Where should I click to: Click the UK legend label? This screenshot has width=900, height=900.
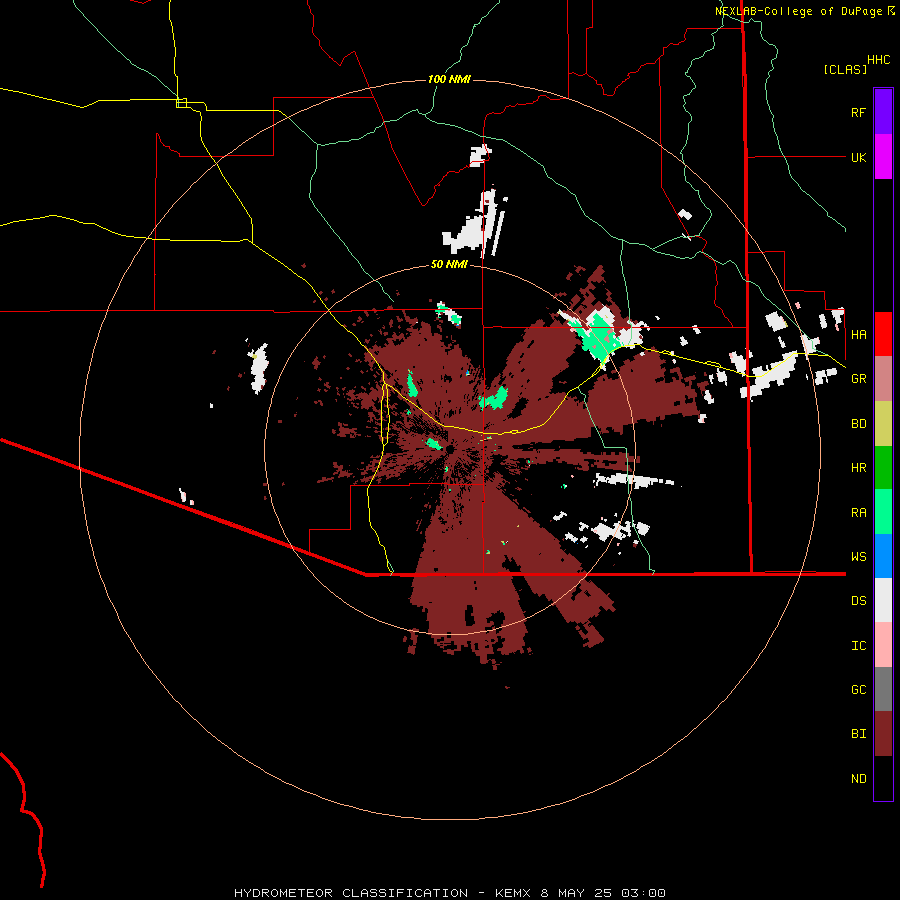click(858, 157)
